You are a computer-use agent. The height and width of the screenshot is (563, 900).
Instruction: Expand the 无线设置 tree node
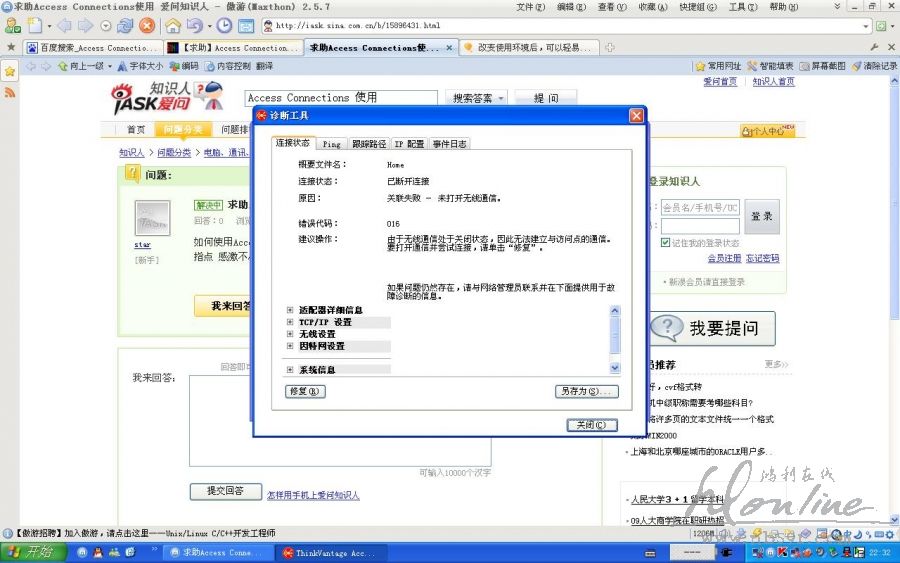[x=290, y=334]
